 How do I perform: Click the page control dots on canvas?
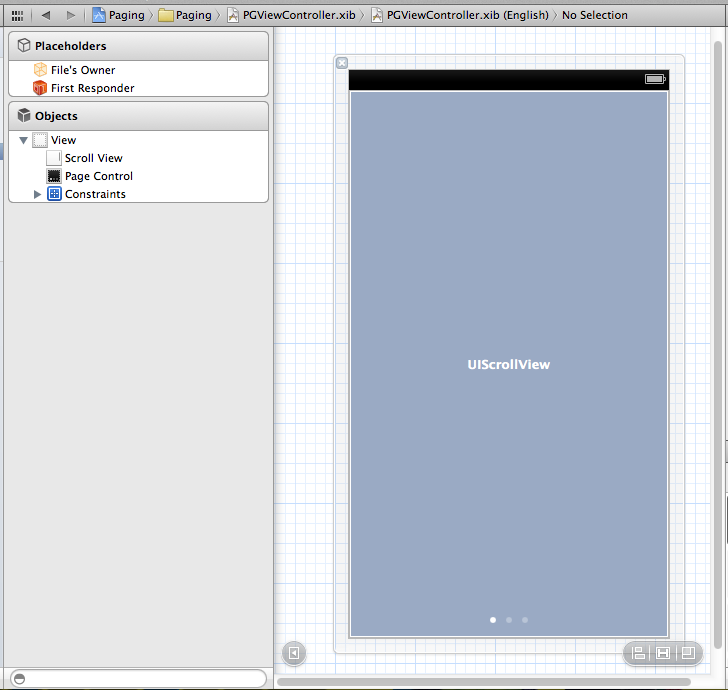[509, 620]
